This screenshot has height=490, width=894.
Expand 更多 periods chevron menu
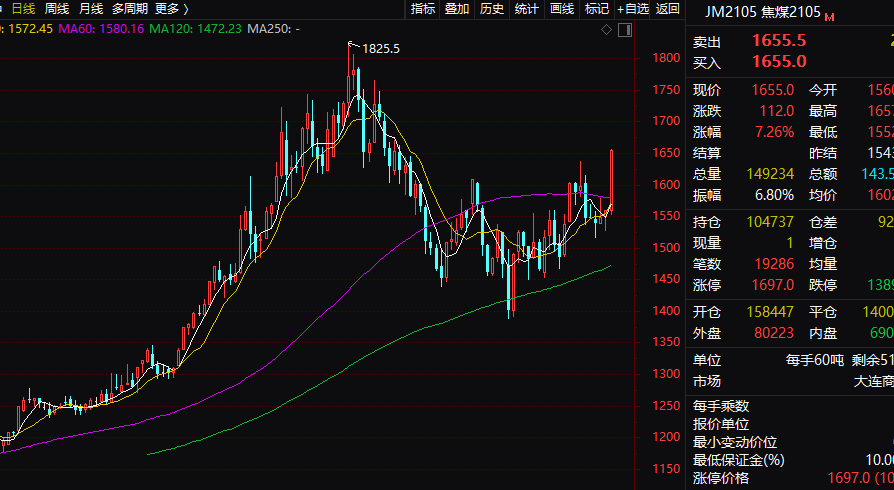tap(172, 9)
